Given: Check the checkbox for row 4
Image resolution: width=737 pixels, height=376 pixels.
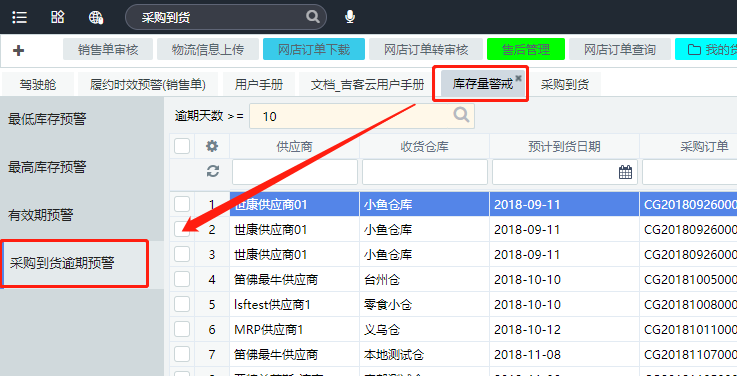Looking at the screenshot, I should [182, 279].
